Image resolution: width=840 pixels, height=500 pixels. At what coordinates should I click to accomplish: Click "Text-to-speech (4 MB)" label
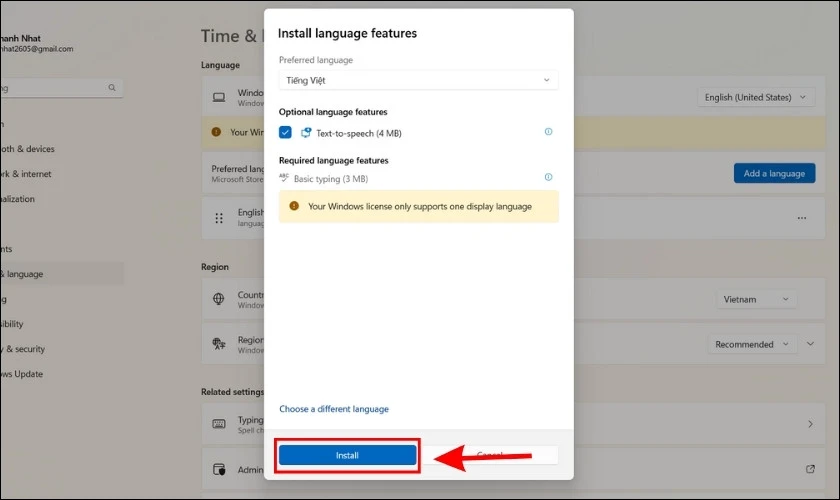[358, 133]
